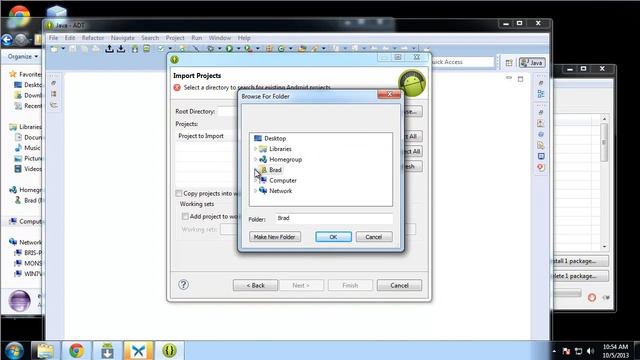Click the Debug bug toolbar icon
640x360 pixels.
click(x=211, y=49)
